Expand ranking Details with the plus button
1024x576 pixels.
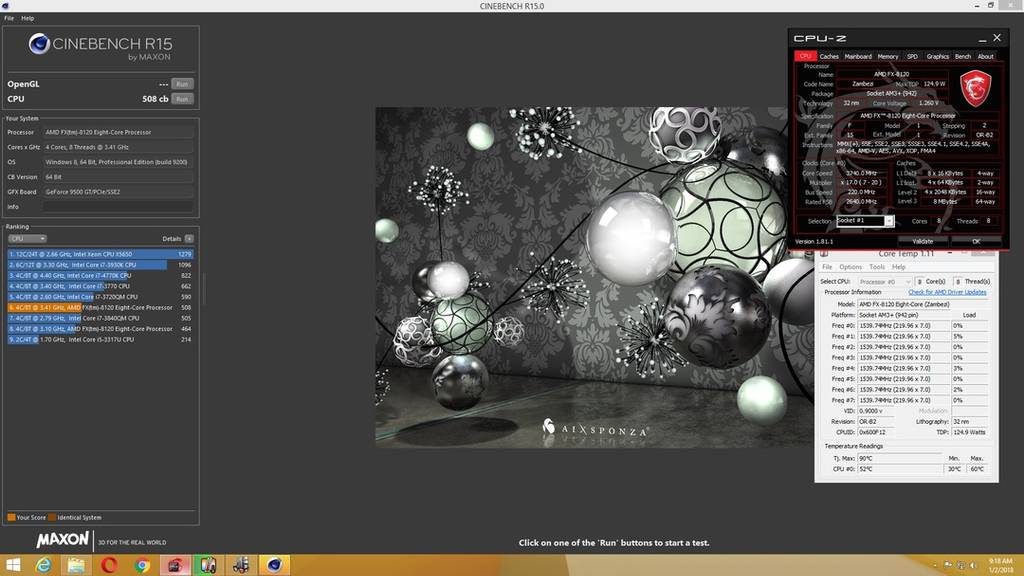pyautogui.click(x=189, y=239)
